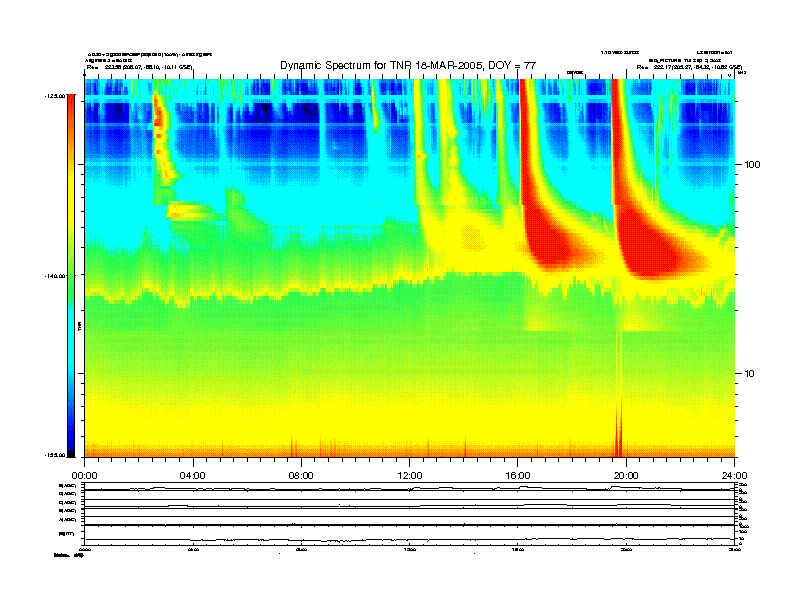The image size is (792, 612).
Task: Click the '100' frequency axis label
Action: pyautogui.click(x=752, y=165)
